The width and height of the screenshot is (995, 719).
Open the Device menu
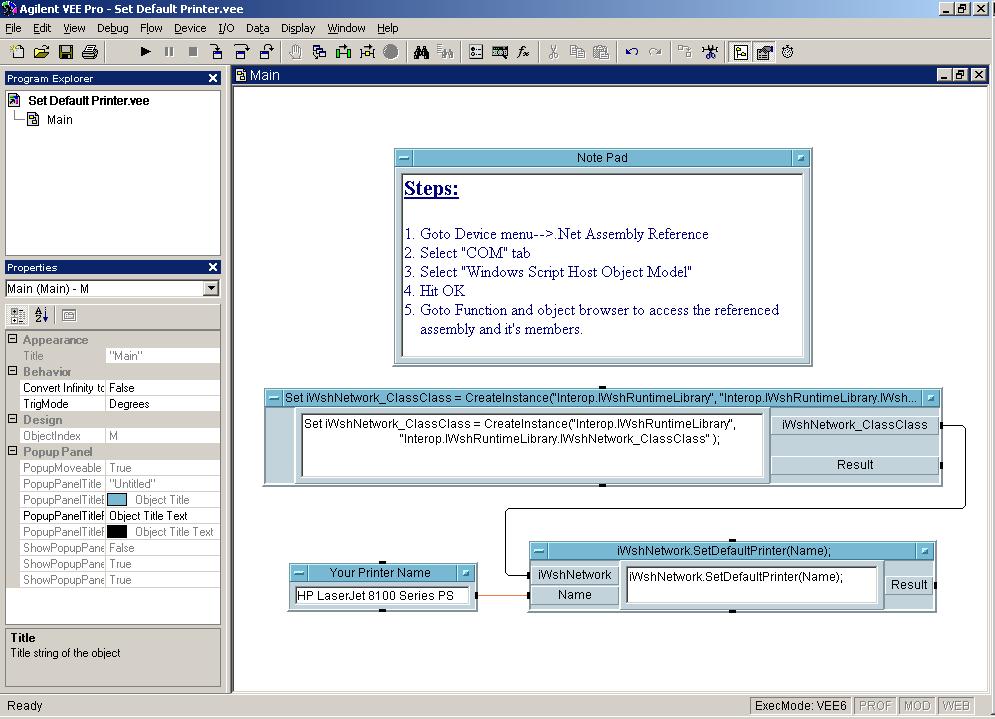pos(189,28)
